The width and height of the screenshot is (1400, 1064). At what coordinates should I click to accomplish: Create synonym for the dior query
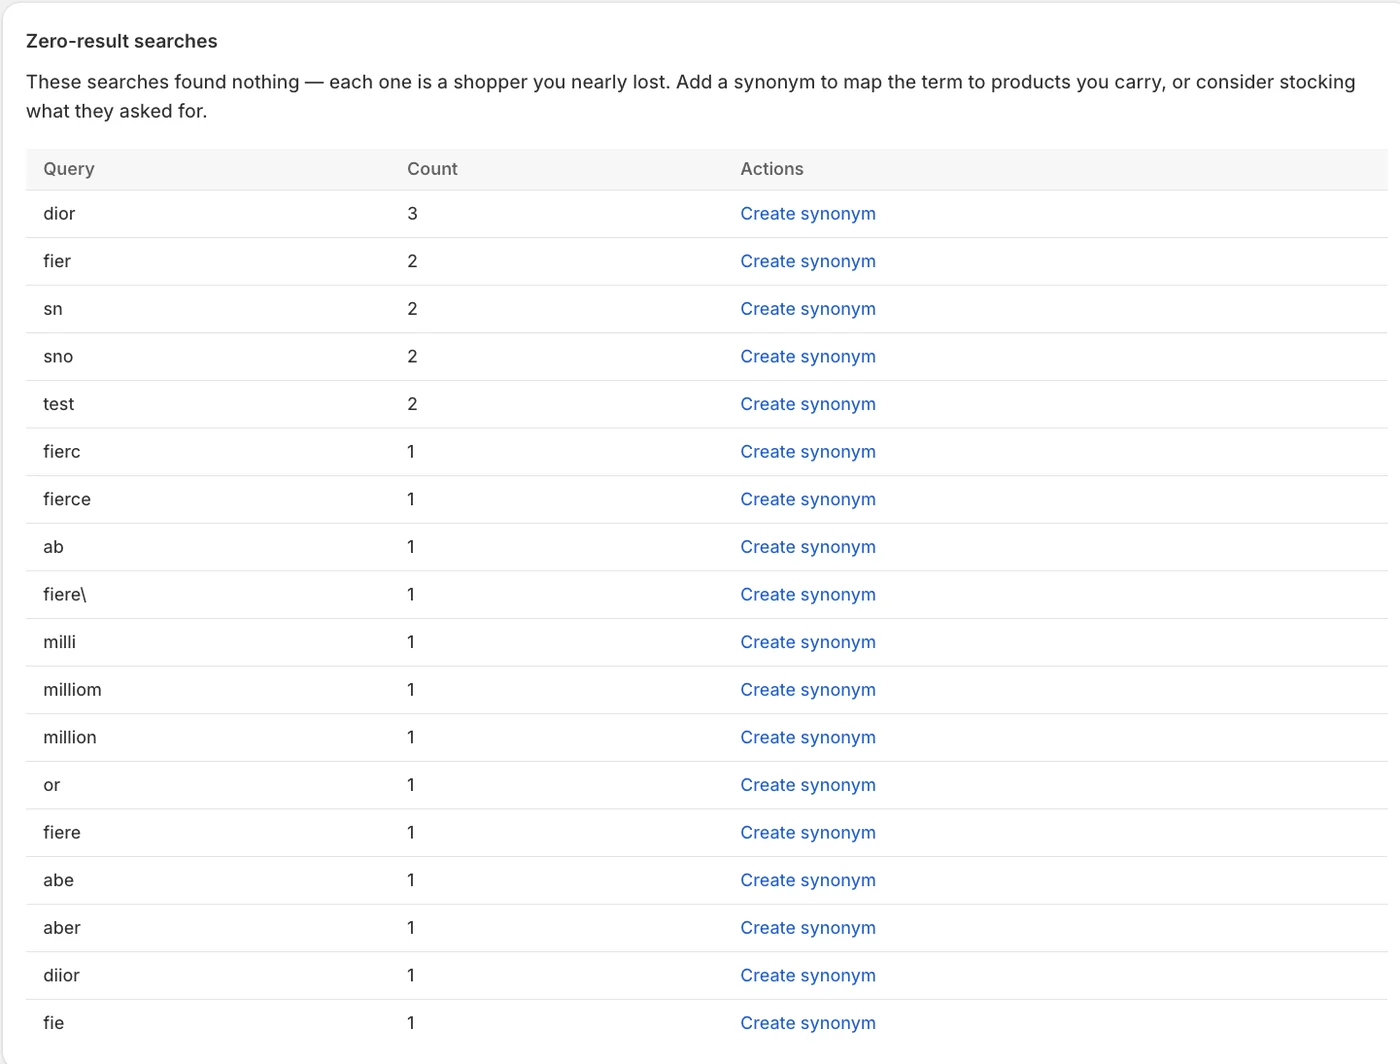tap(808, 214)
